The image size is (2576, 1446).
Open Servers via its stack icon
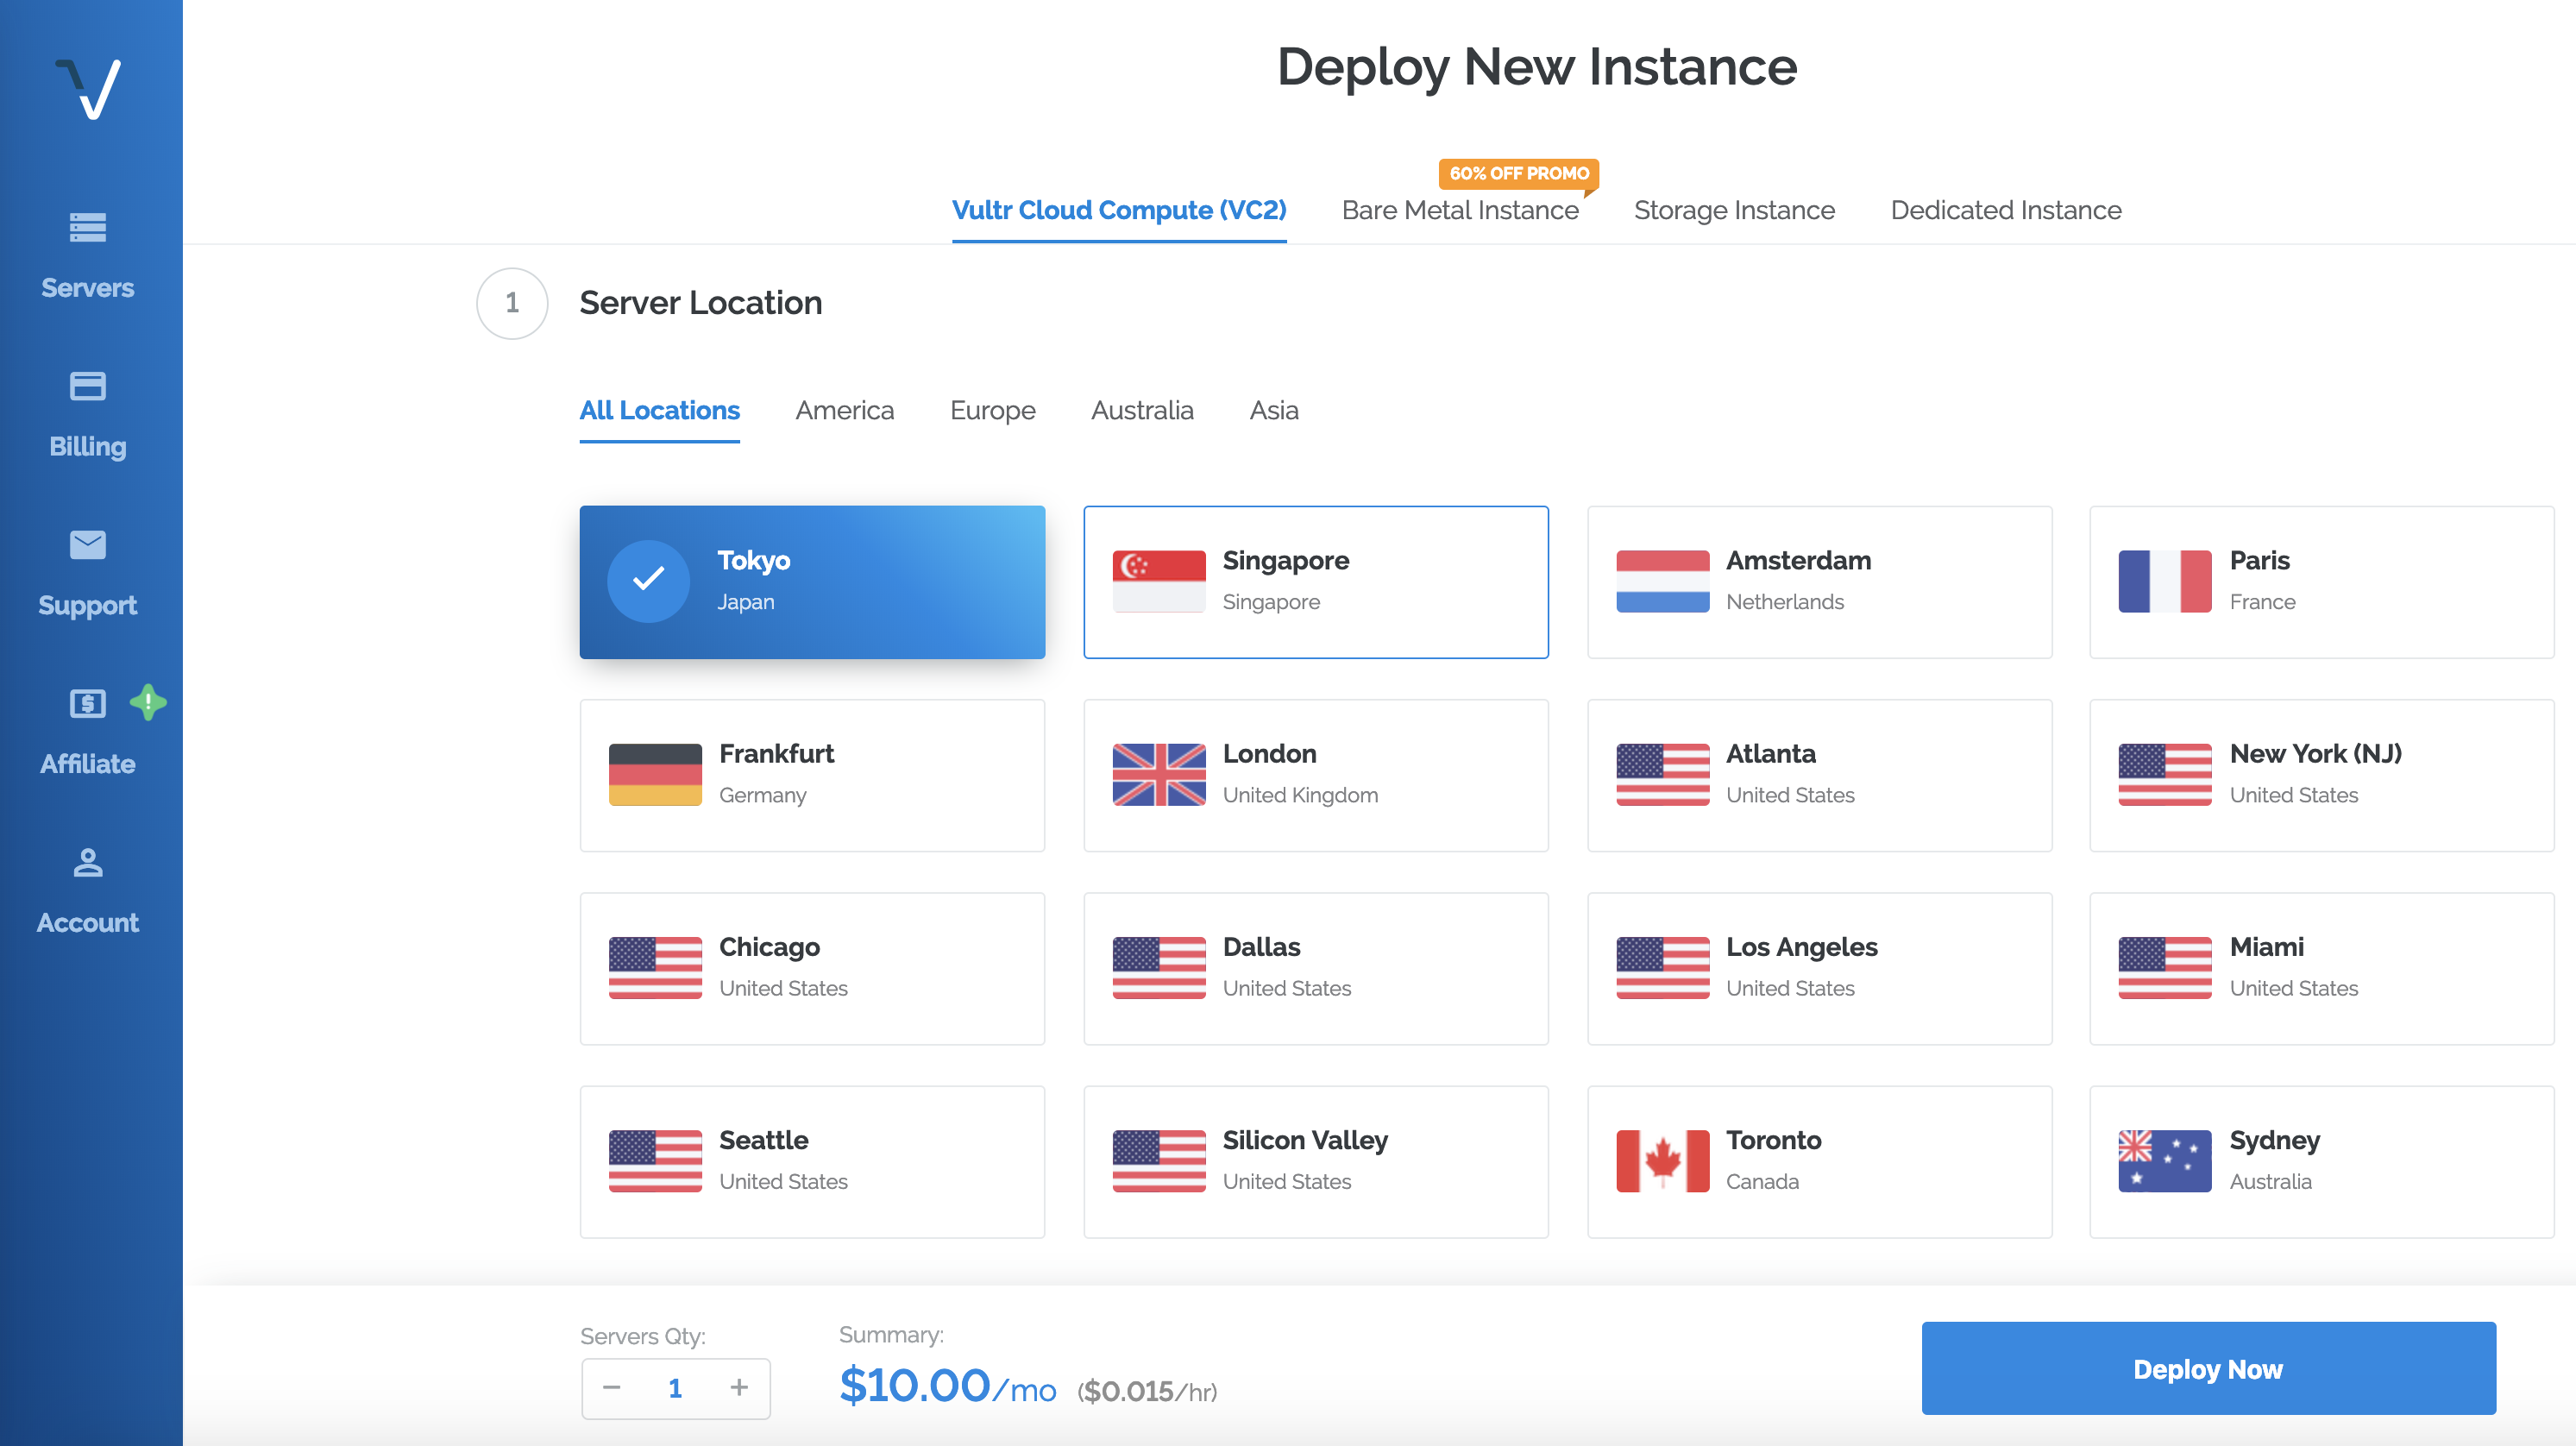coord(88,228)
